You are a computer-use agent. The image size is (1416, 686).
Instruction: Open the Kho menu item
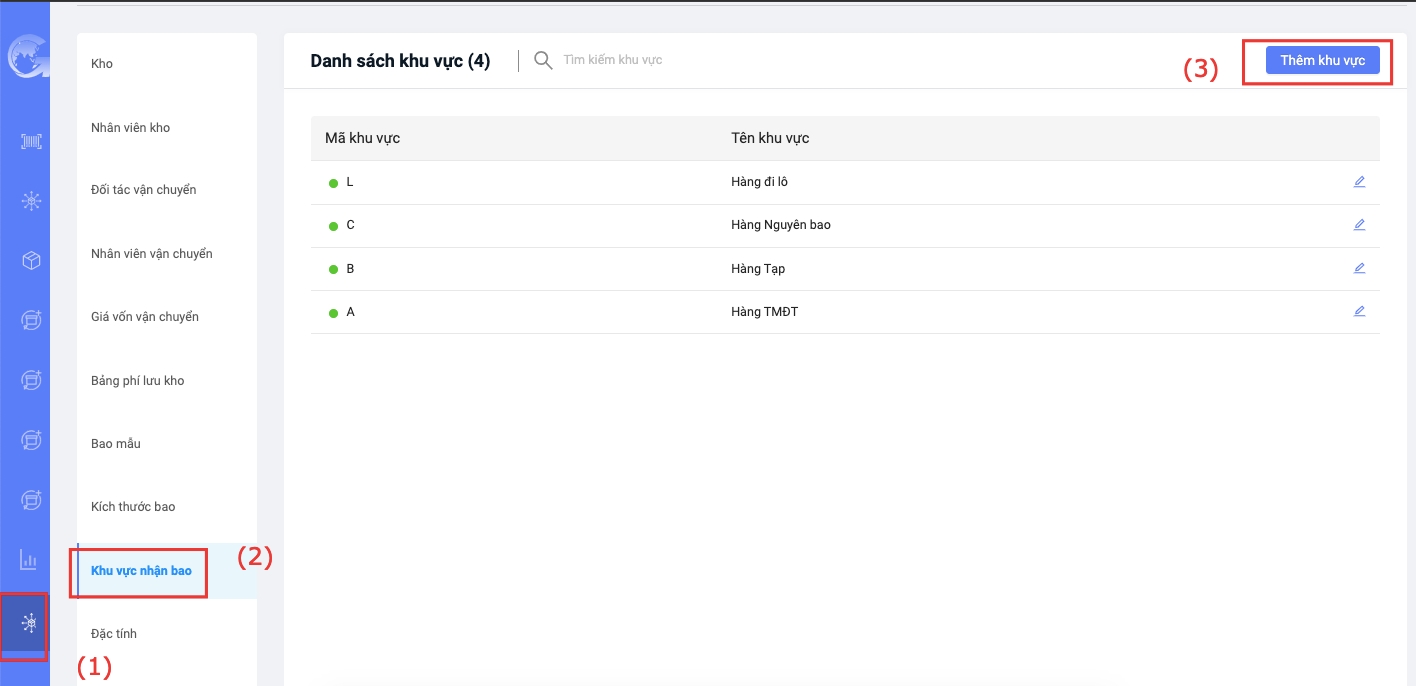click(102, 64)
